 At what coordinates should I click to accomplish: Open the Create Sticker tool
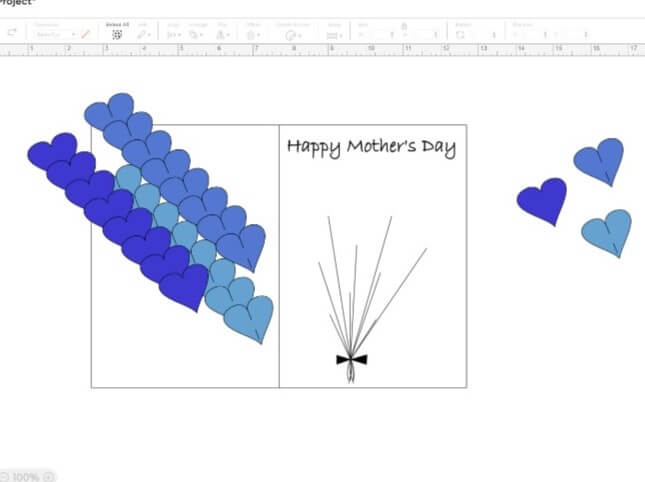(292, 35)
